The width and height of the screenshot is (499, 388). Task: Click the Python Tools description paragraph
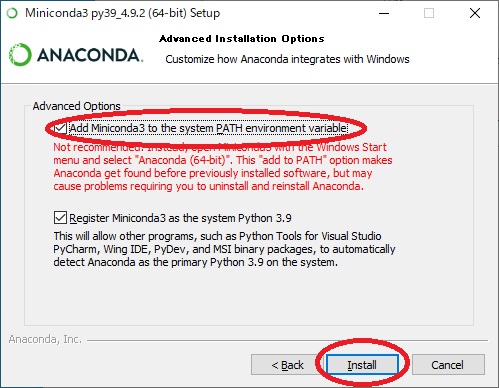pyautogui.click(x=224, y=249)
